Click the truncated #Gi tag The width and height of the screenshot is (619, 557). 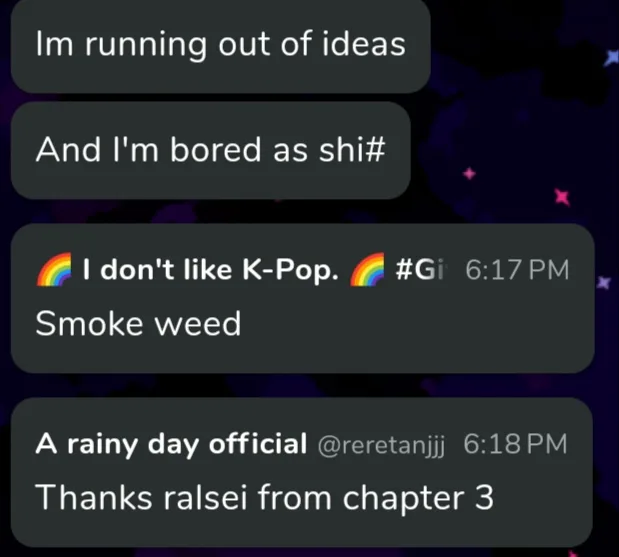pos(421,270)
